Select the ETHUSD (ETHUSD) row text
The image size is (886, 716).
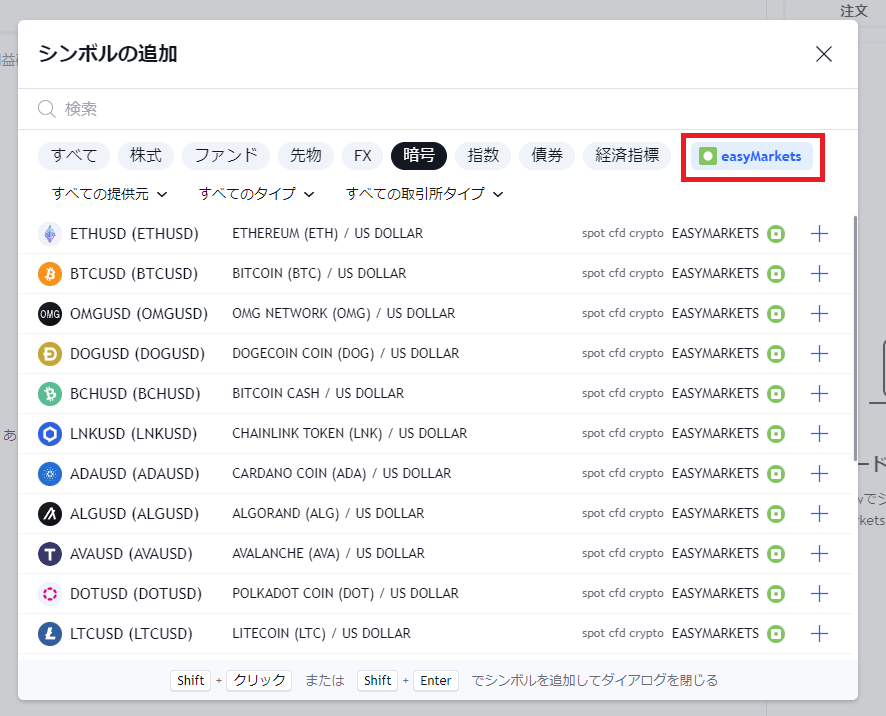134,233
